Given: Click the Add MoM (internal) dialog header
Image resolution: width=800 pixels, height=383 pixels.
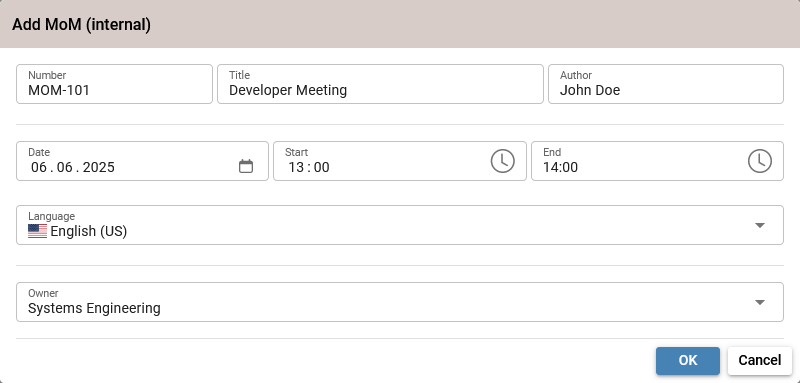Looking at the screenshot, I should coord(400,24).
